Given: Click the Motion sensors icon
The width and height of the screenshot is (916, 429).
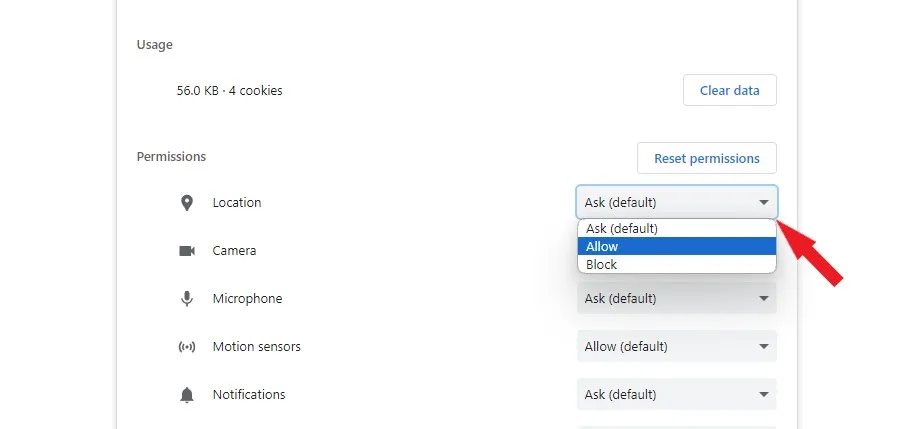Looking at the screenshot, I should 187,347.
